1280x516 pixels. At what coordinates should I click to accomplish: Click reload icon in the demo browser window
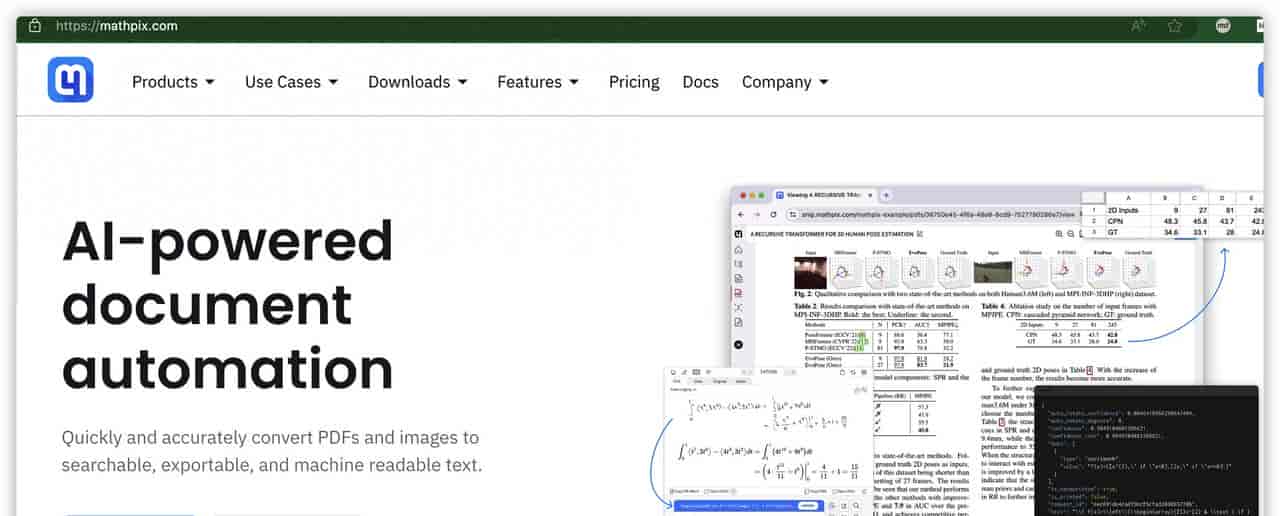coord(773,214)
